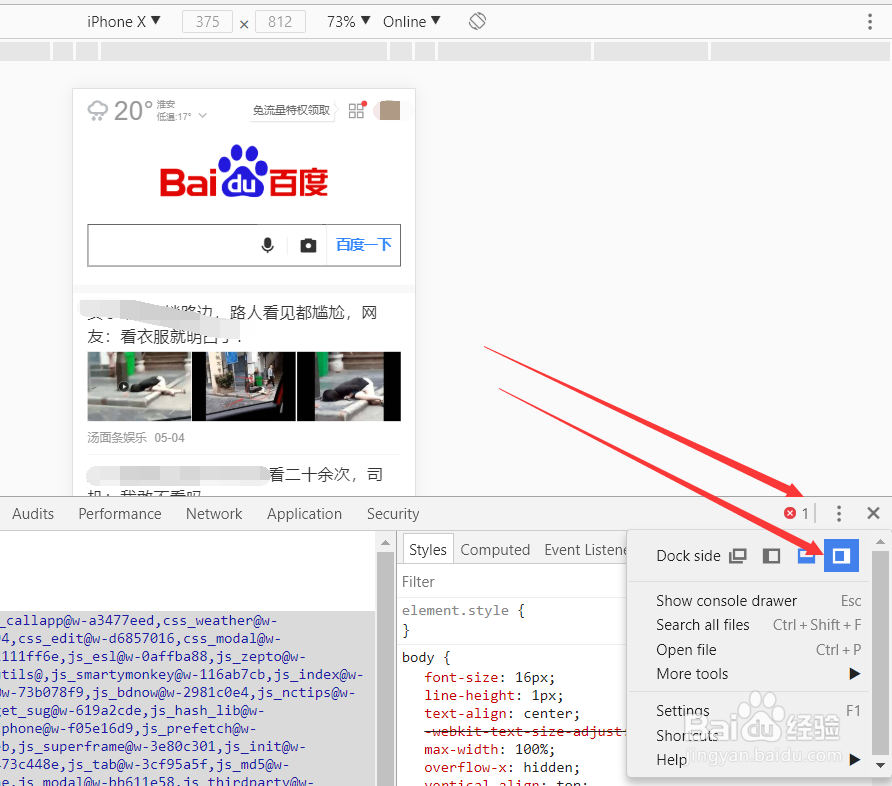Click the microphone voice search icon
The width and height of the screenshot is (892, 786).
tap(267, 245)
